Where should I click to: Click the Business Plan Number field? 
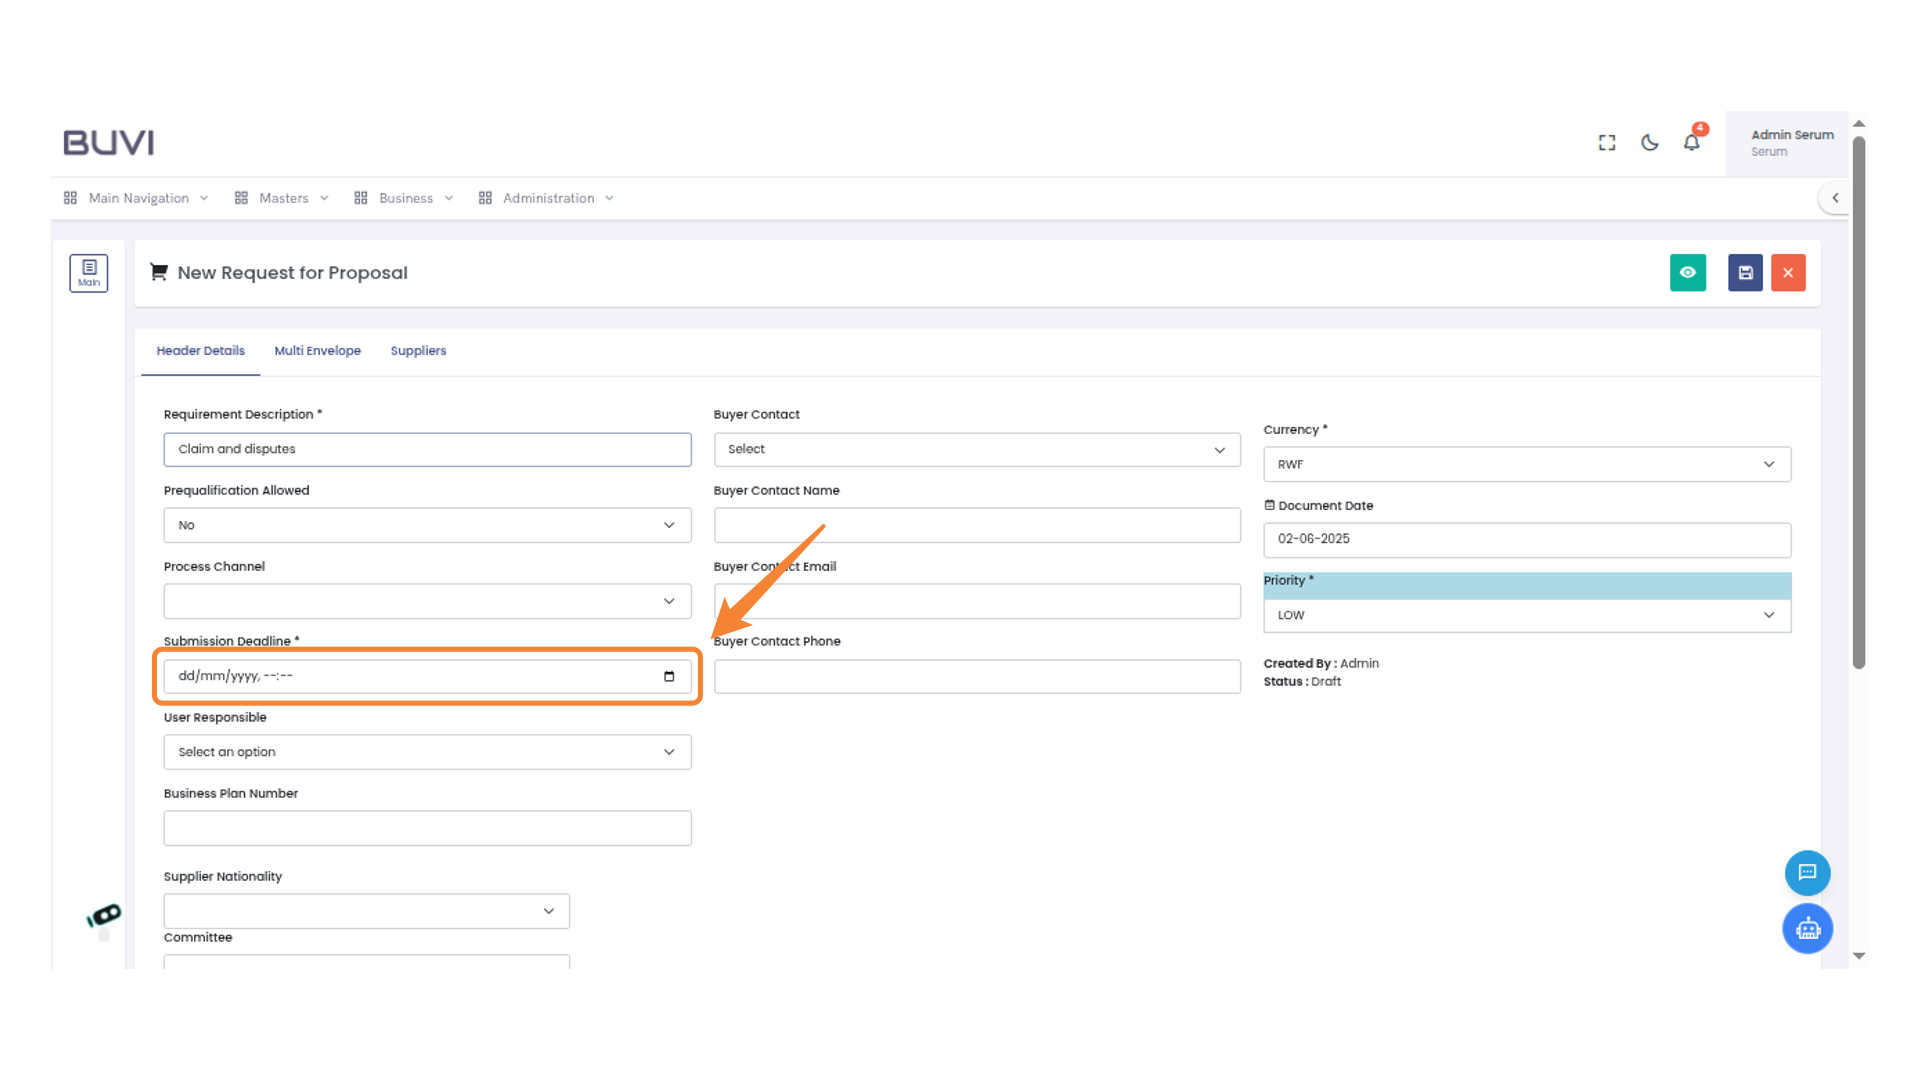(x=427, y=829)
